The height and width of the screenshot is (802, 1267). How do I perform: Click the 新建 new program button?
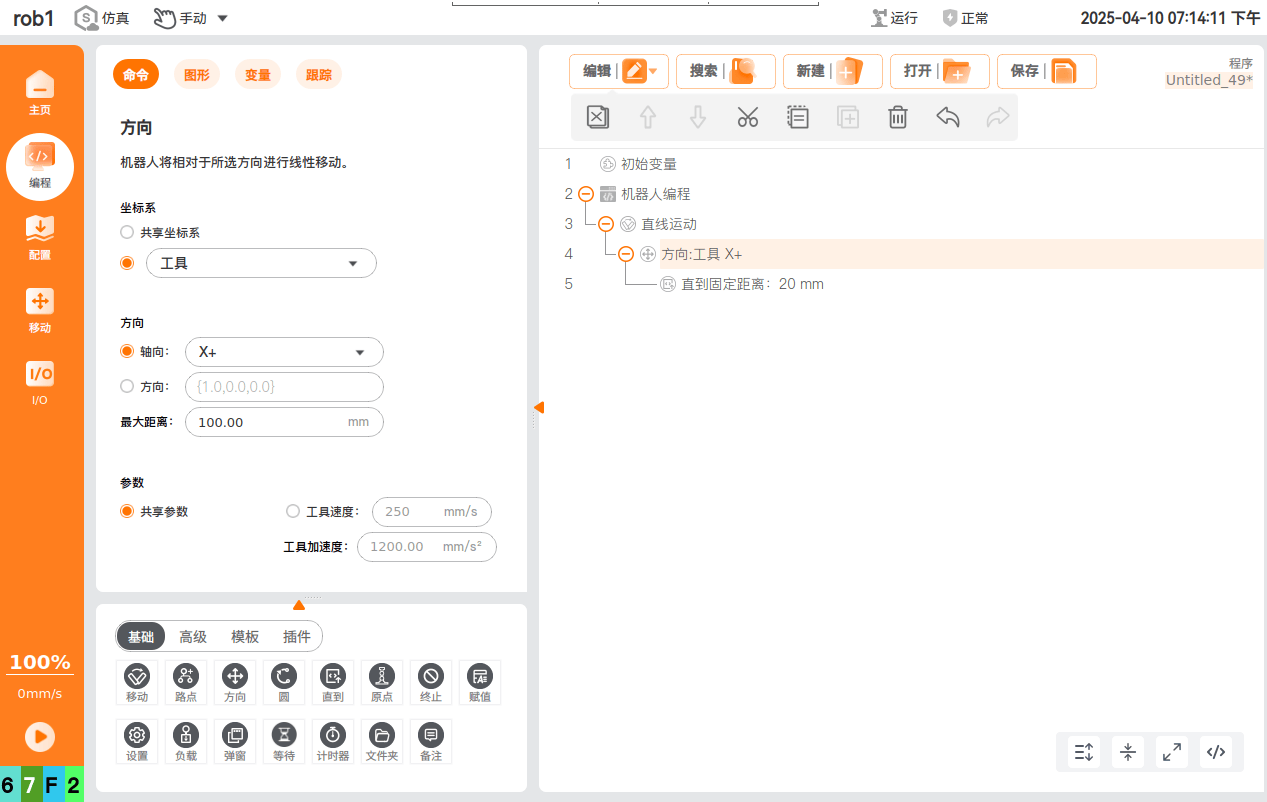833,71
